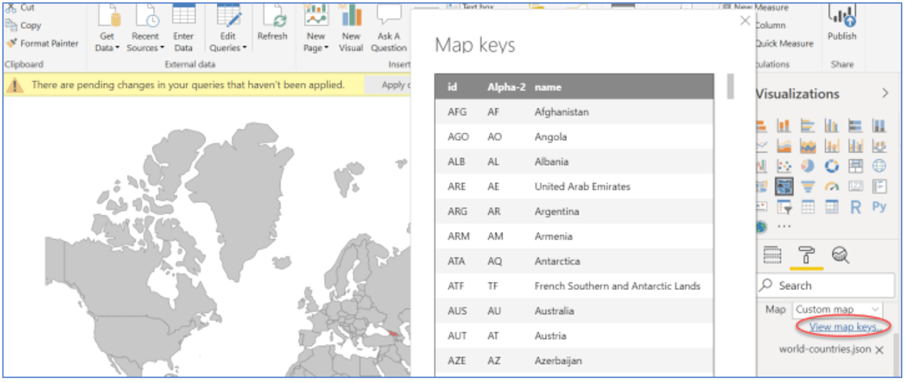This screenshot has width=905, height=382.
Task: Publish the report with the Publish button
Action: tap(842, 23)
